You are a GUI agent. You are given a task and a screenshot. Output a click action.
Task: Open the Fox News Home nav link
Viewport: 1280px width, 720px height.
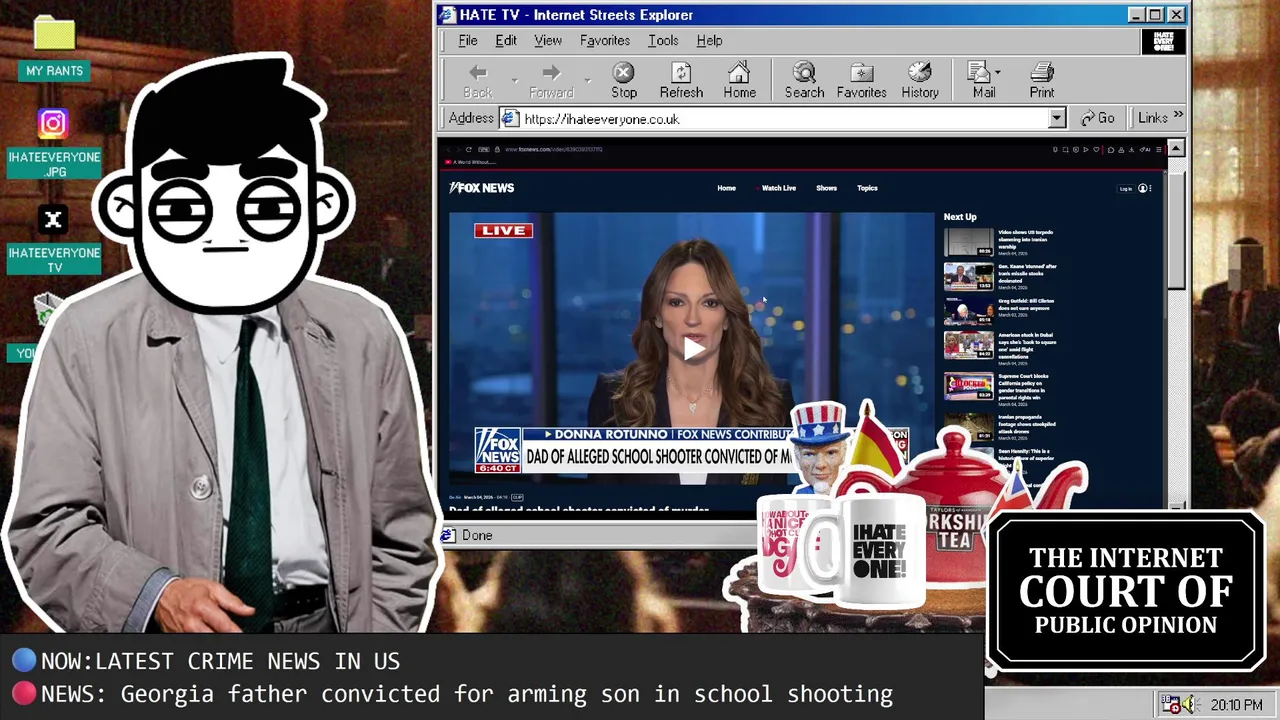(726, 188)
